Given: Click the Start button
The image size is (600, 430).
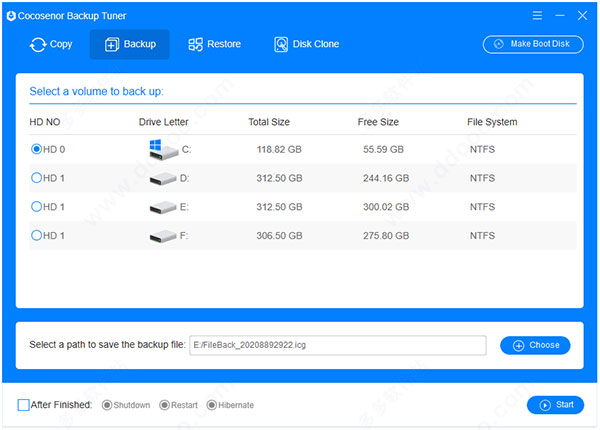Looking at the screenshot, I should click(x=555, y=405).
